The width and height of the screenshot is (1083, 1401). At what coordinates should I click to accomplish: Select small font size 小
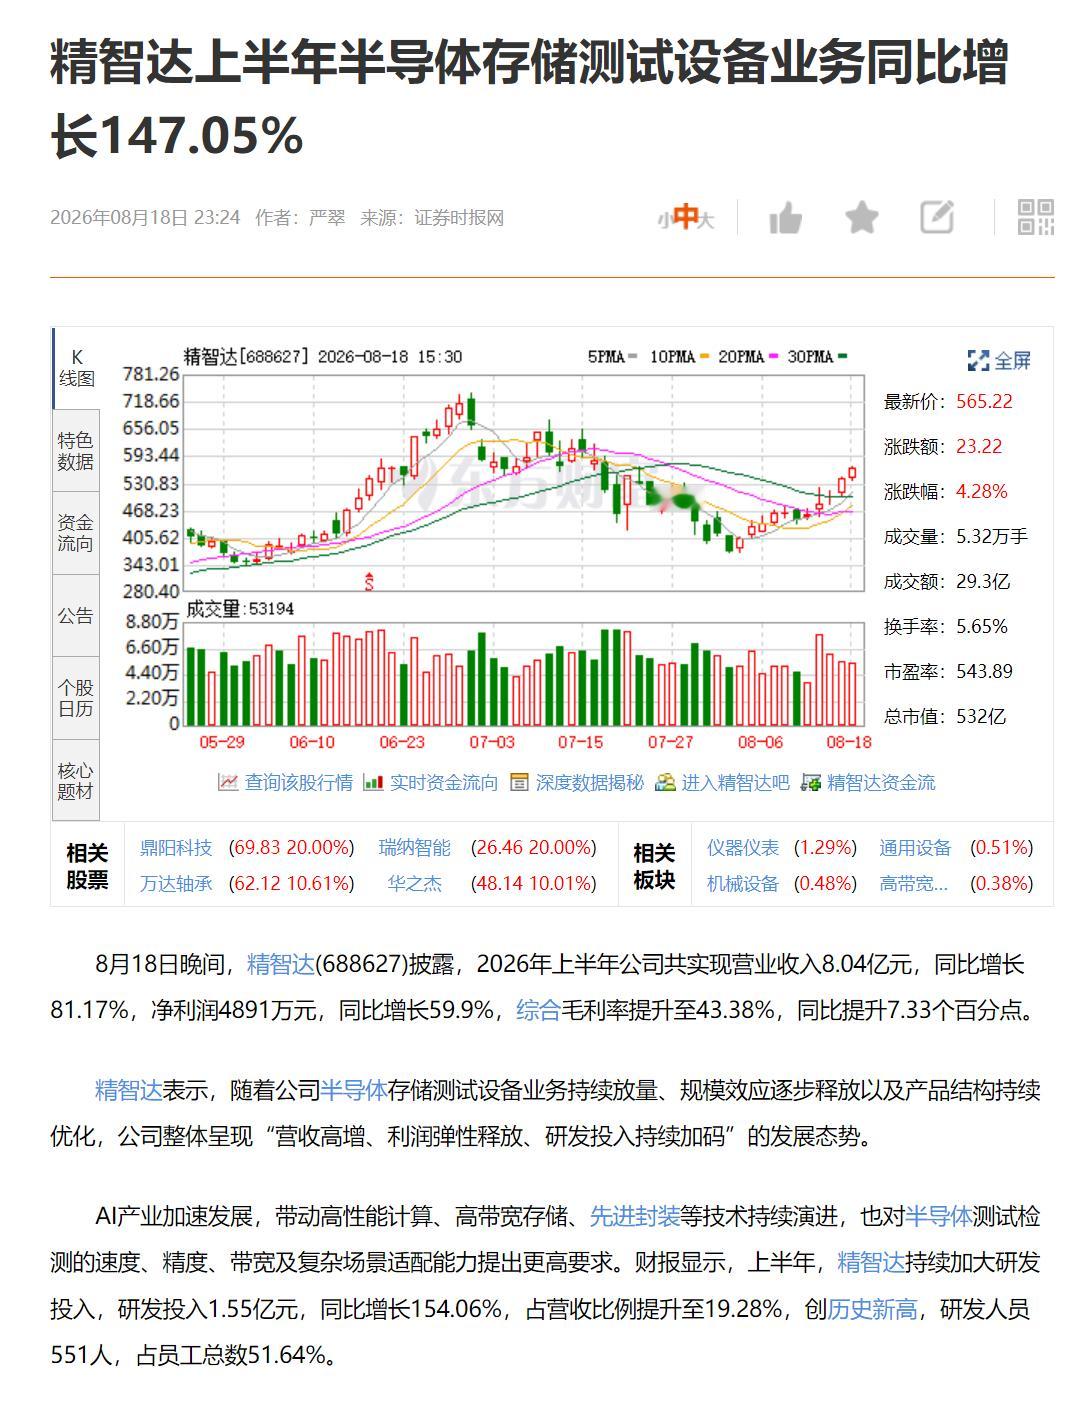point(663,220)
